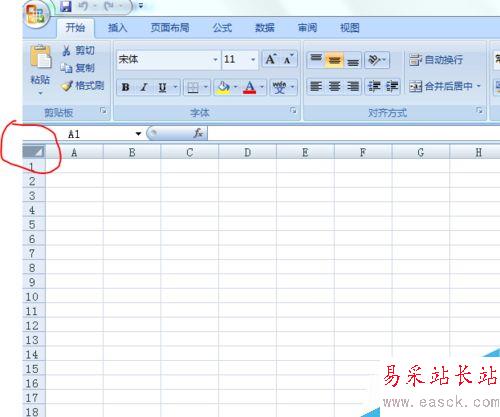Viewport: 500px width, 417px height.
Task: Increase indent icon
Action: point(392,87)
